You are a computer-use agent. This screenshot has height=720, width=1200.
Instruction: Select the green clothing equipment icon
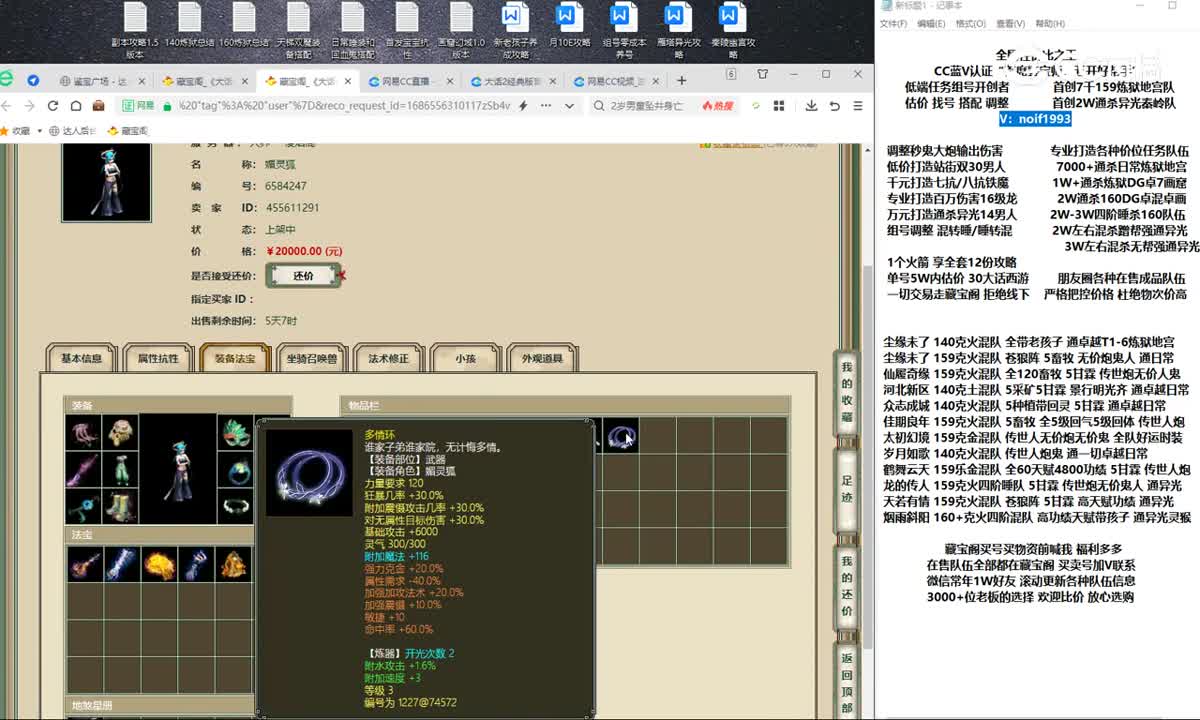pos(121,470)
